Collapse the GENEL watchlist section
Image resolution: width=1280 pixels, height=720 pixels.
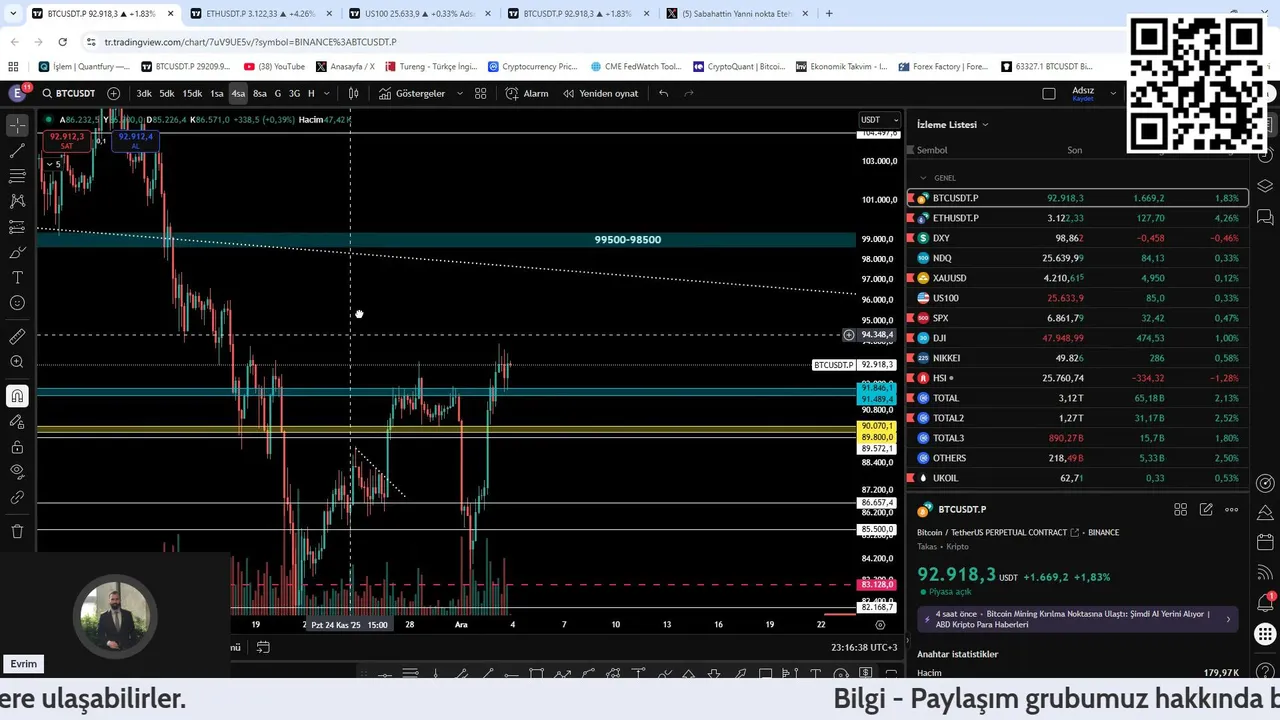pos(923,178)
